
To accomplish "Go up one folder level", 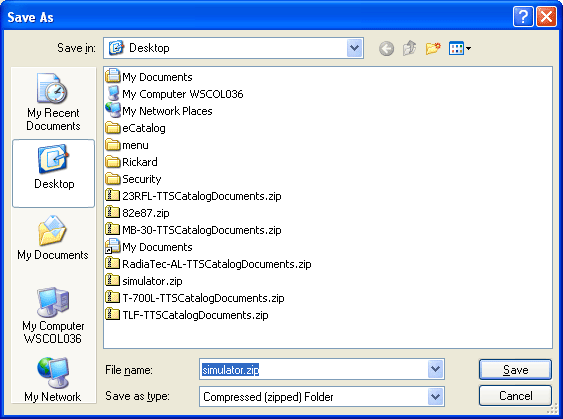I will (410, 48).
